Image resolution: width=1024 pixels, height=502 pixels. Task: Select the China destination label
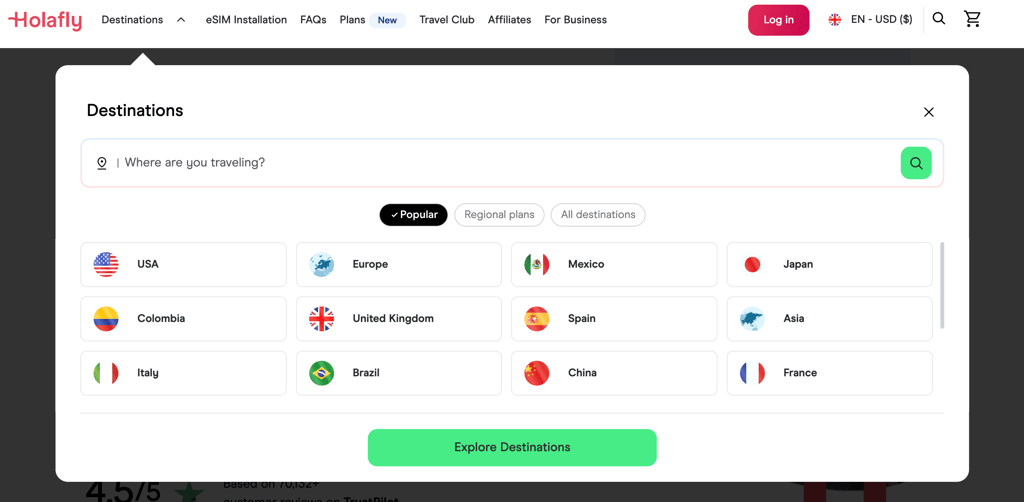click(582, 373)
